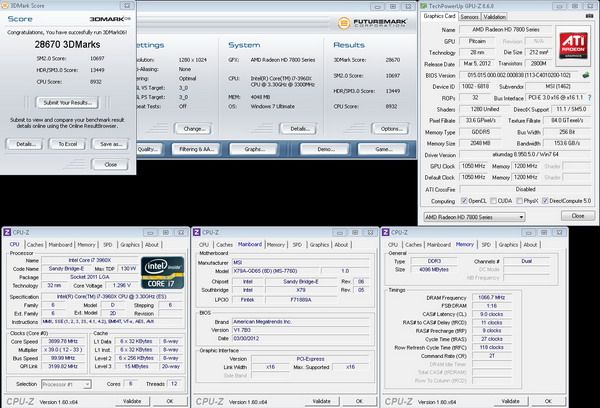
Task: Click OK in the middle CPU-Z window
Action: (x=359, y=401)
